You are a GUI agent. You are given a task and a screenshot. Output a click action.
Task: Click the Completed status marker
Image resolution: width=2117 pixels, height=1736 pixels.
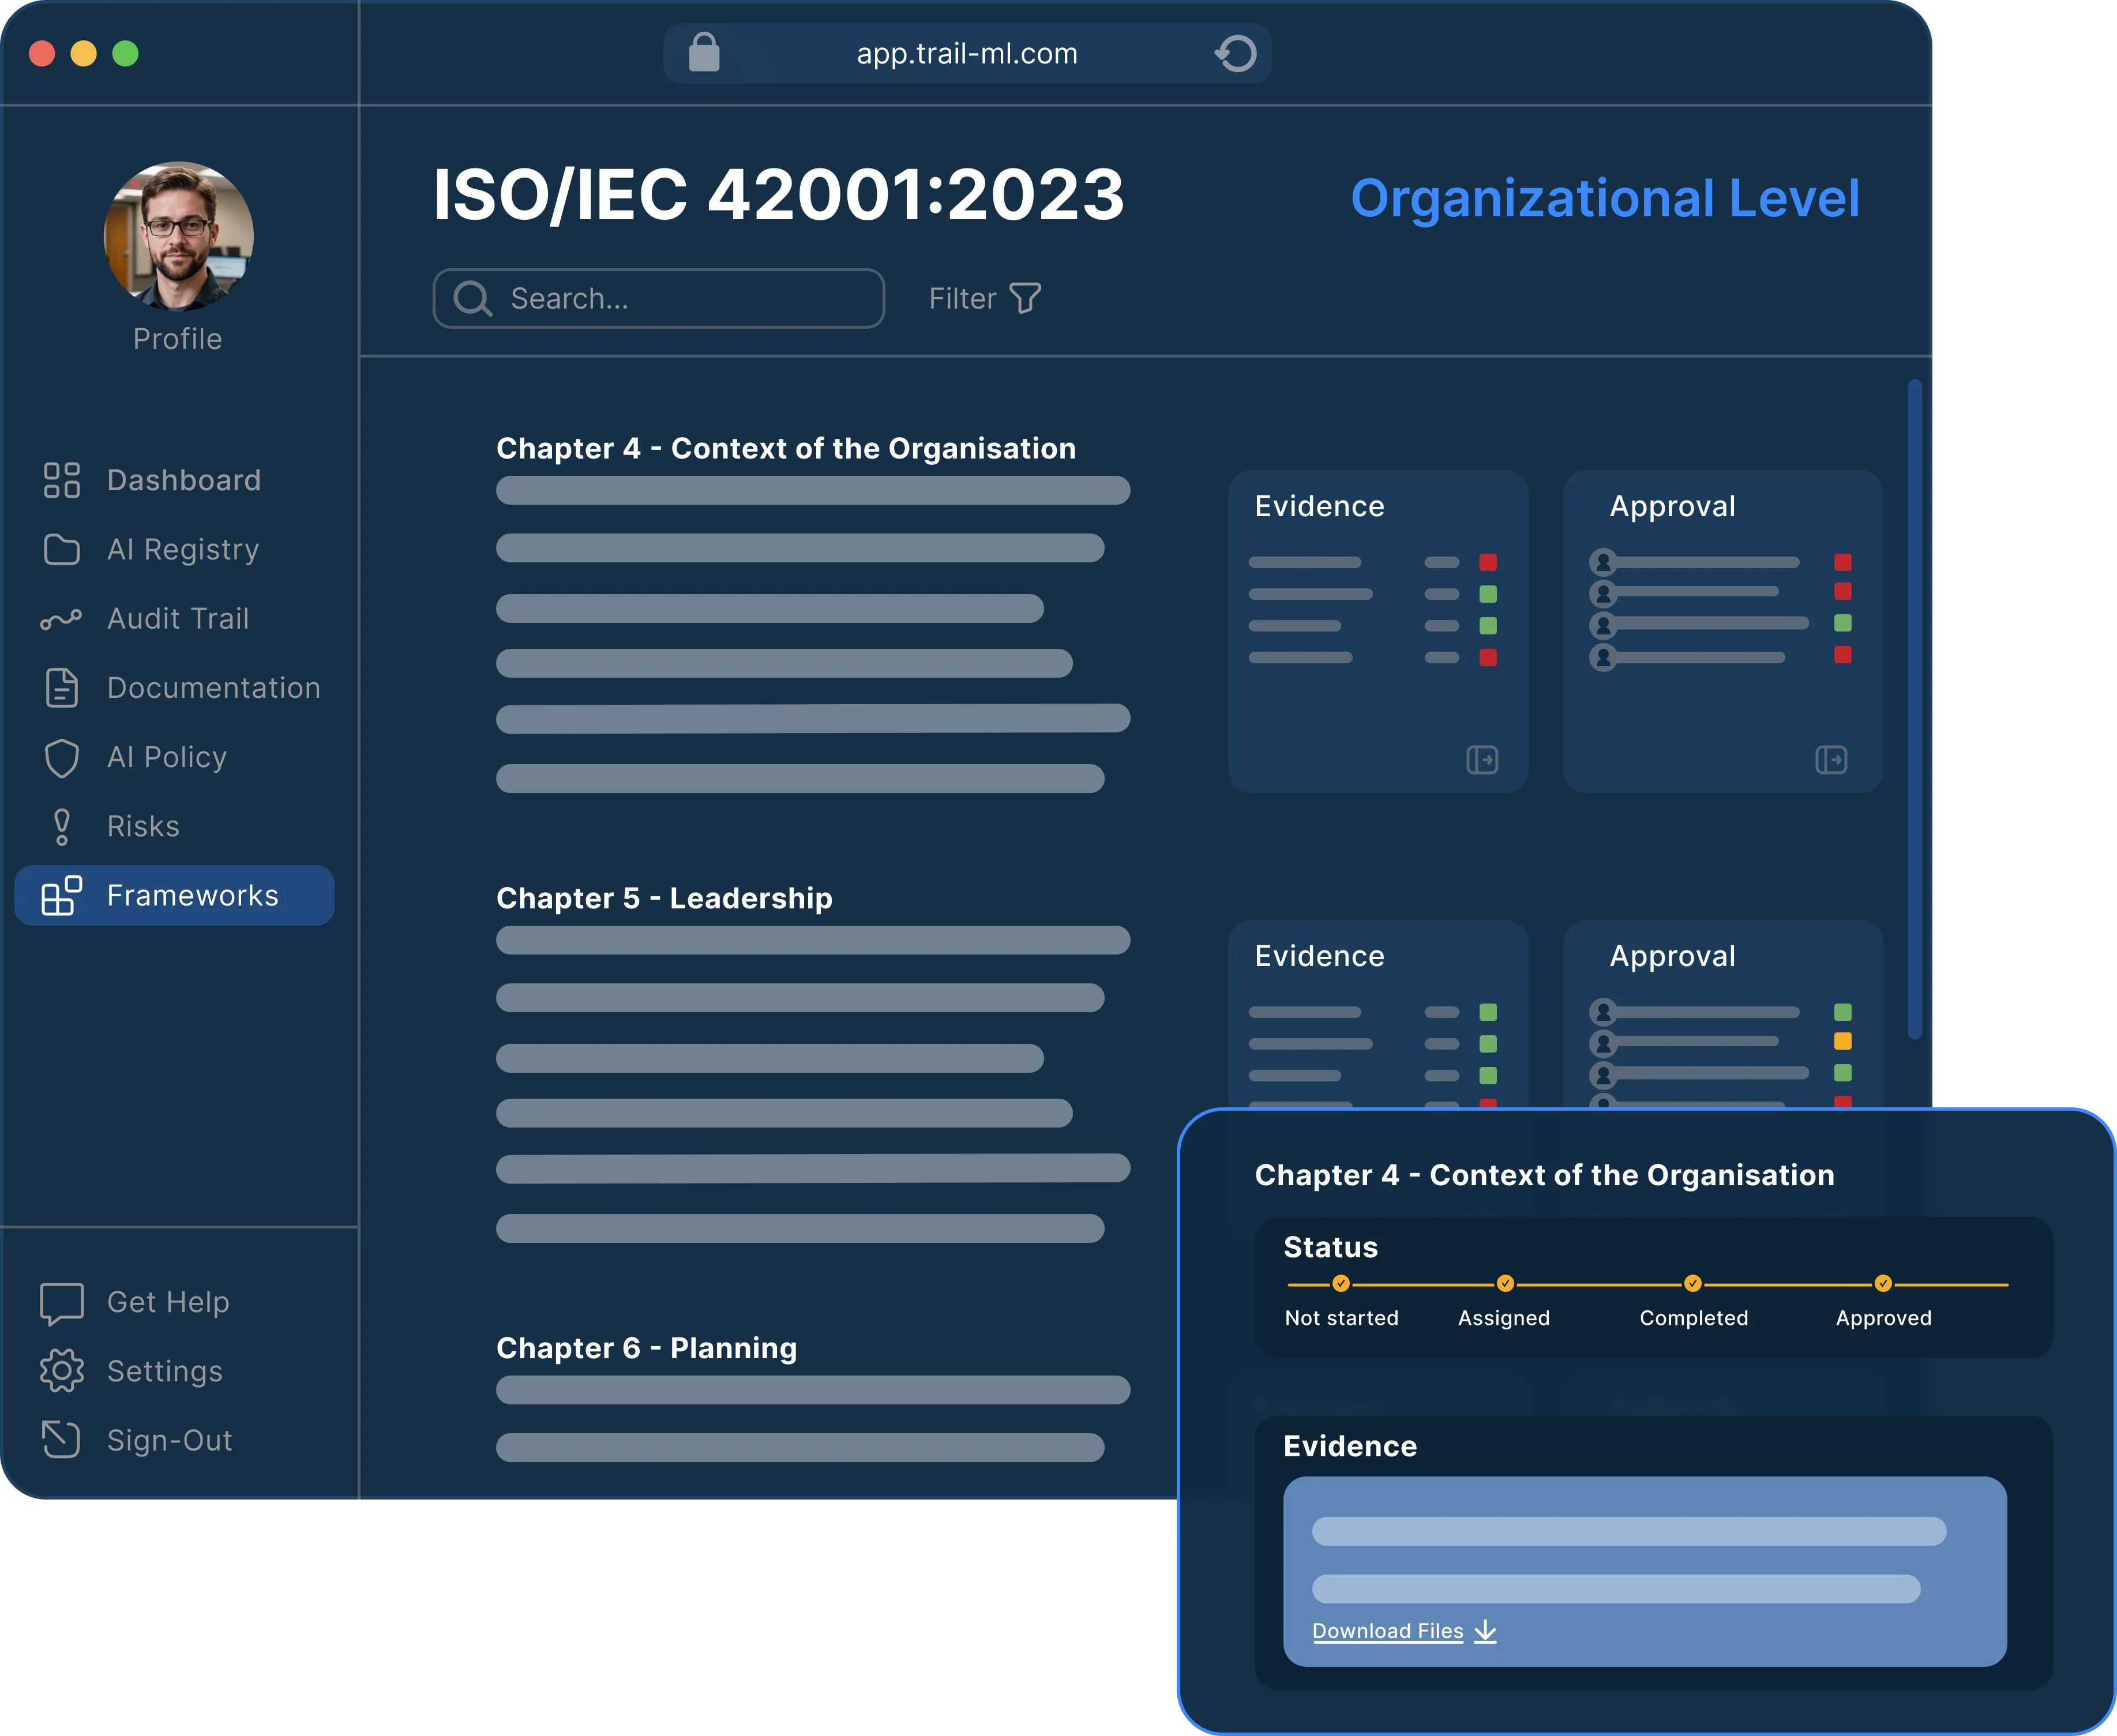pyautogui.click(x=1693, y=1284)
